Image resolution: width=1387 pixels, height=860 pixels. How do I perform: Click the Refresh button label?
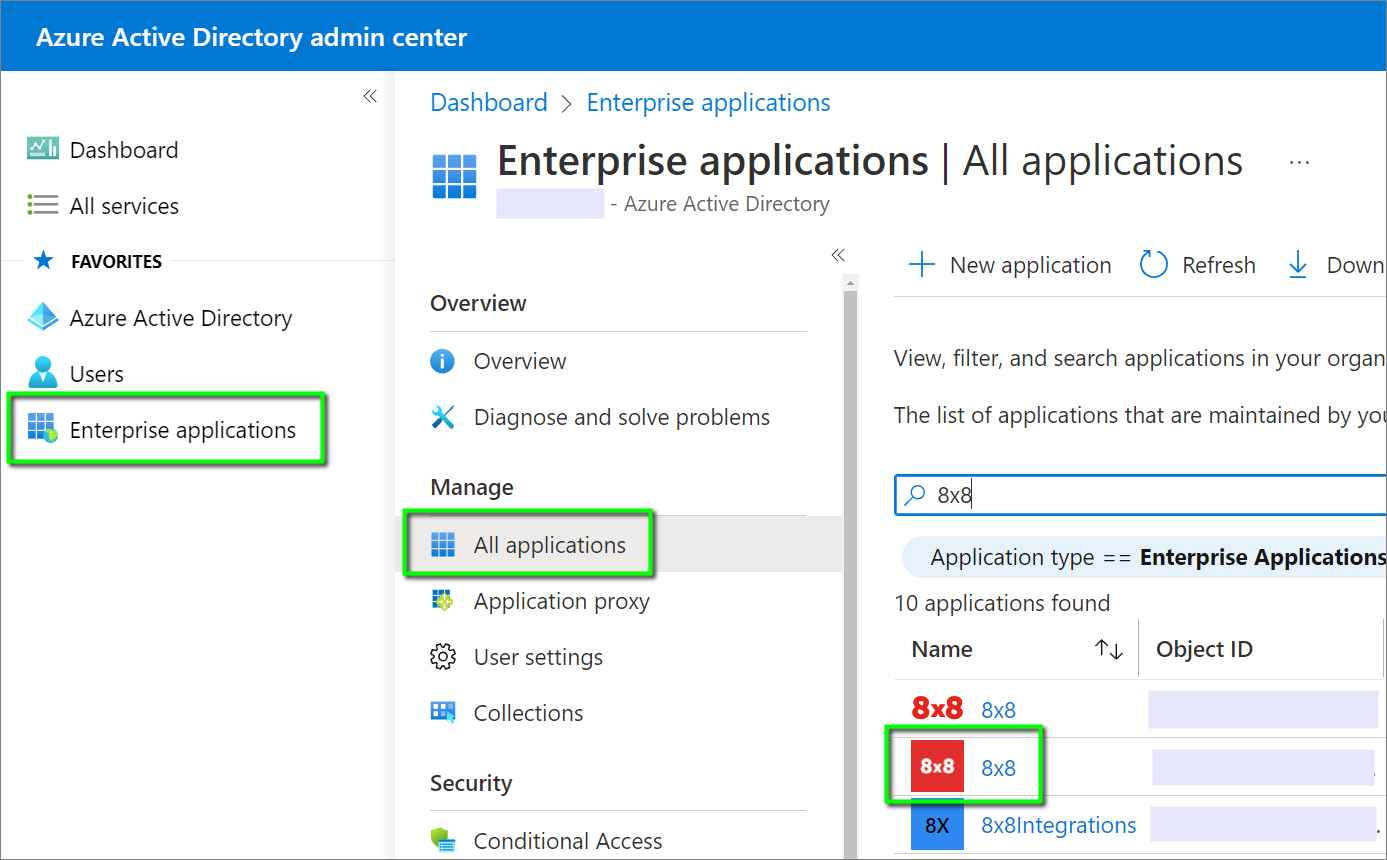coord(1218,265)
